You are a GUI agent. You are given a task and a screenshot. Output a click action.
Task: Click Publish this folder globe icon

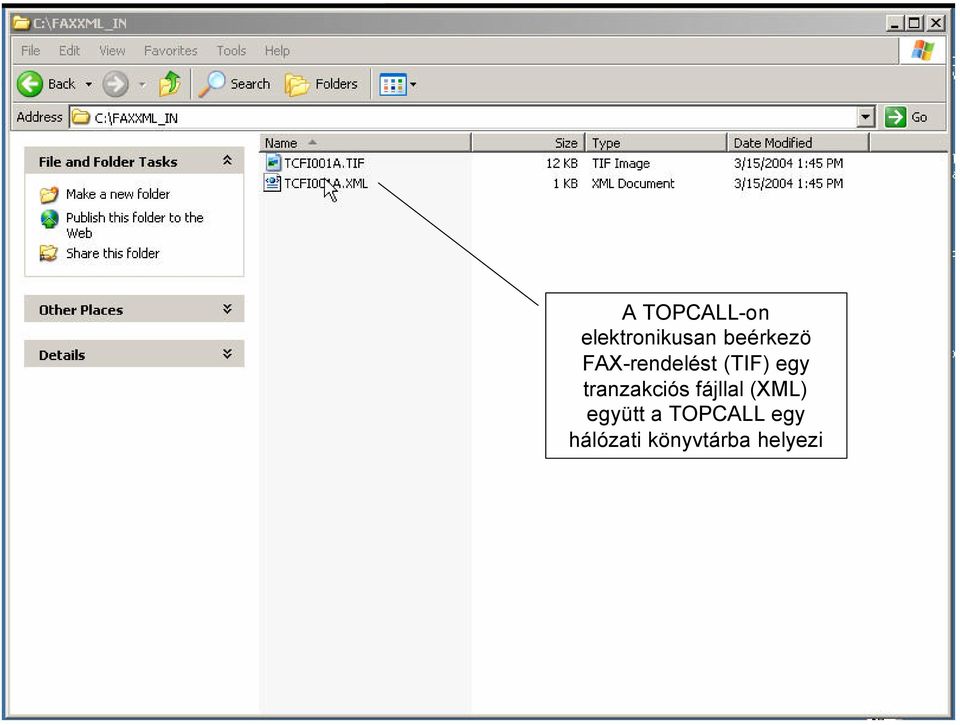tap(49, 219)
